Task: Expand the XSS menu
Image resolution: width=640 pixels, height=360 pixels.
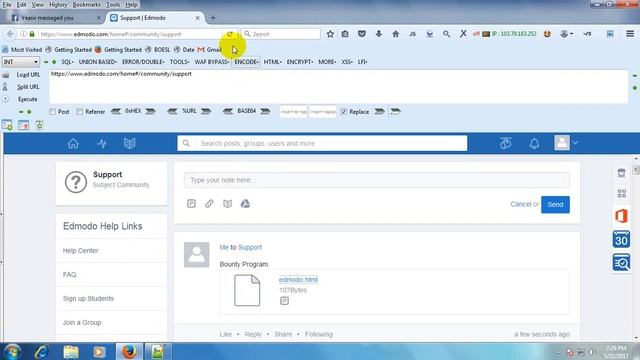Action: coord(347,62)
